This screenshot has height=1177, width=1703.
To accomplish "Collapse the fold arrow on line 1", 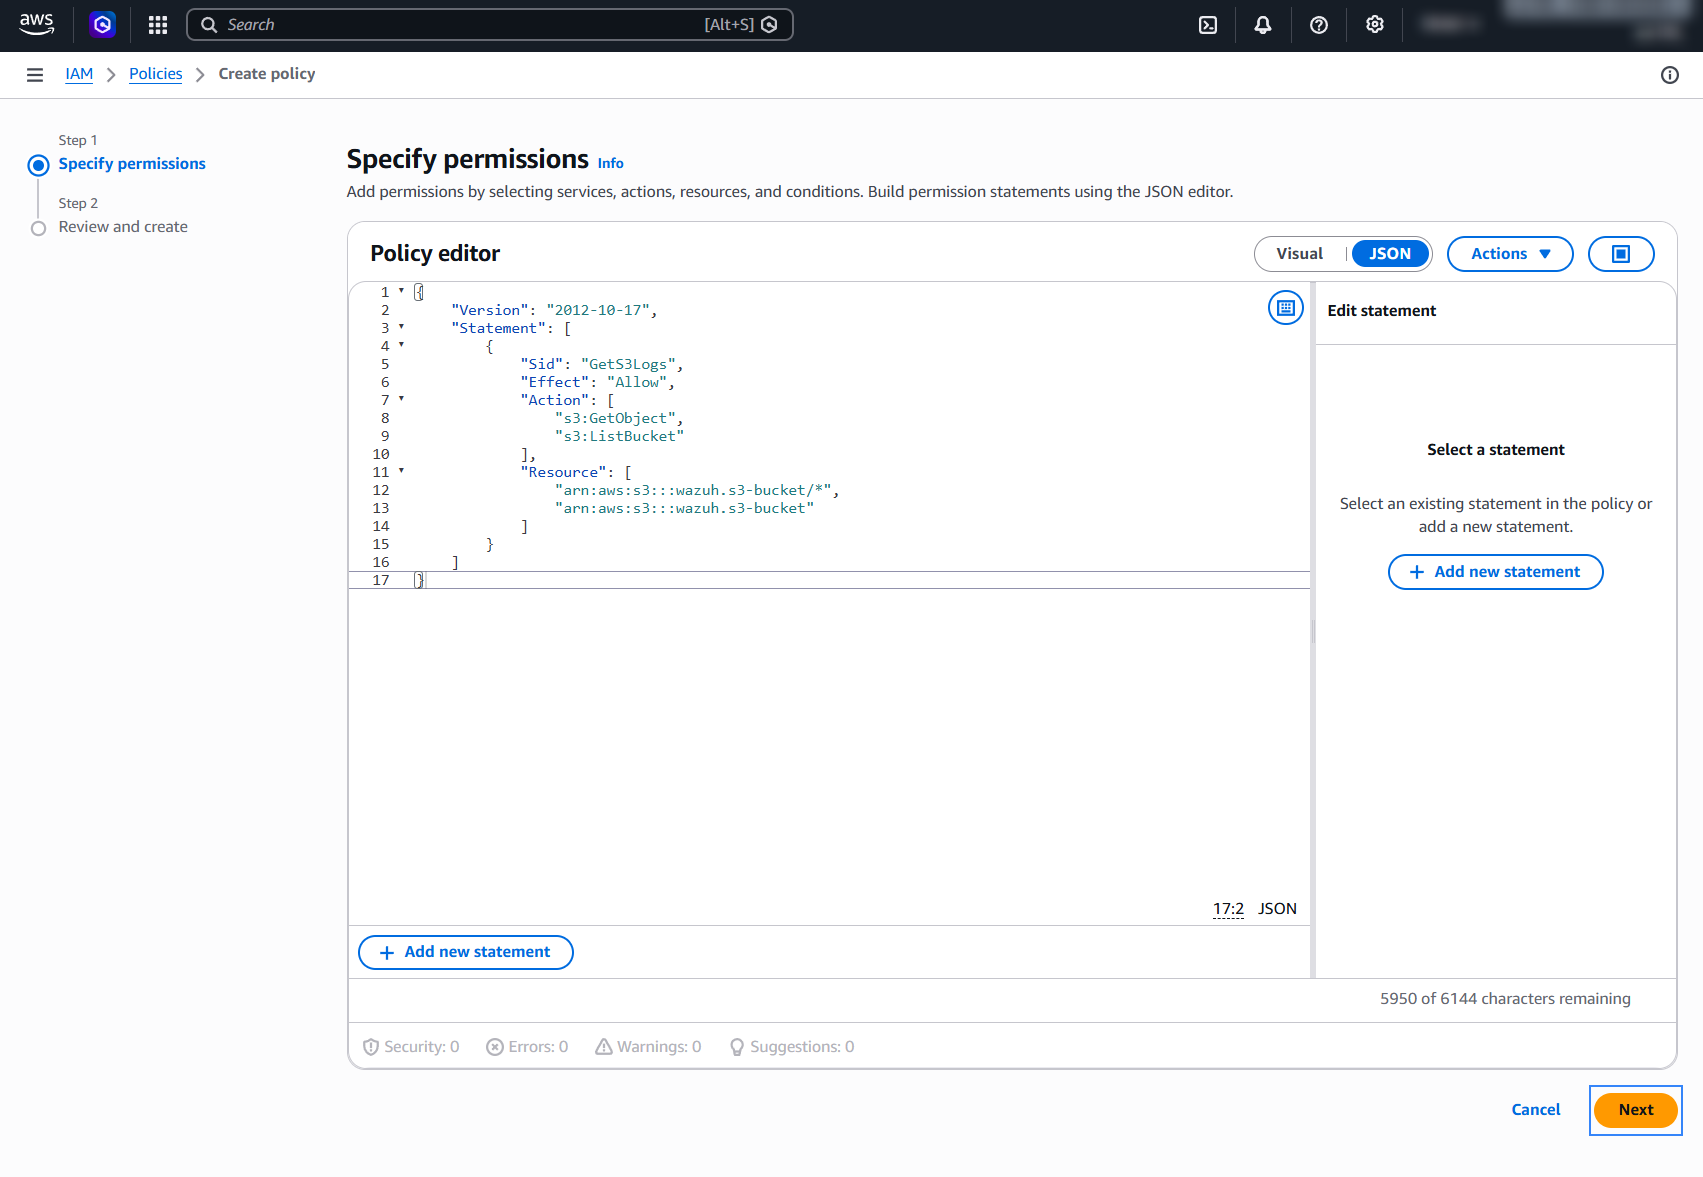I will (401, 291).
